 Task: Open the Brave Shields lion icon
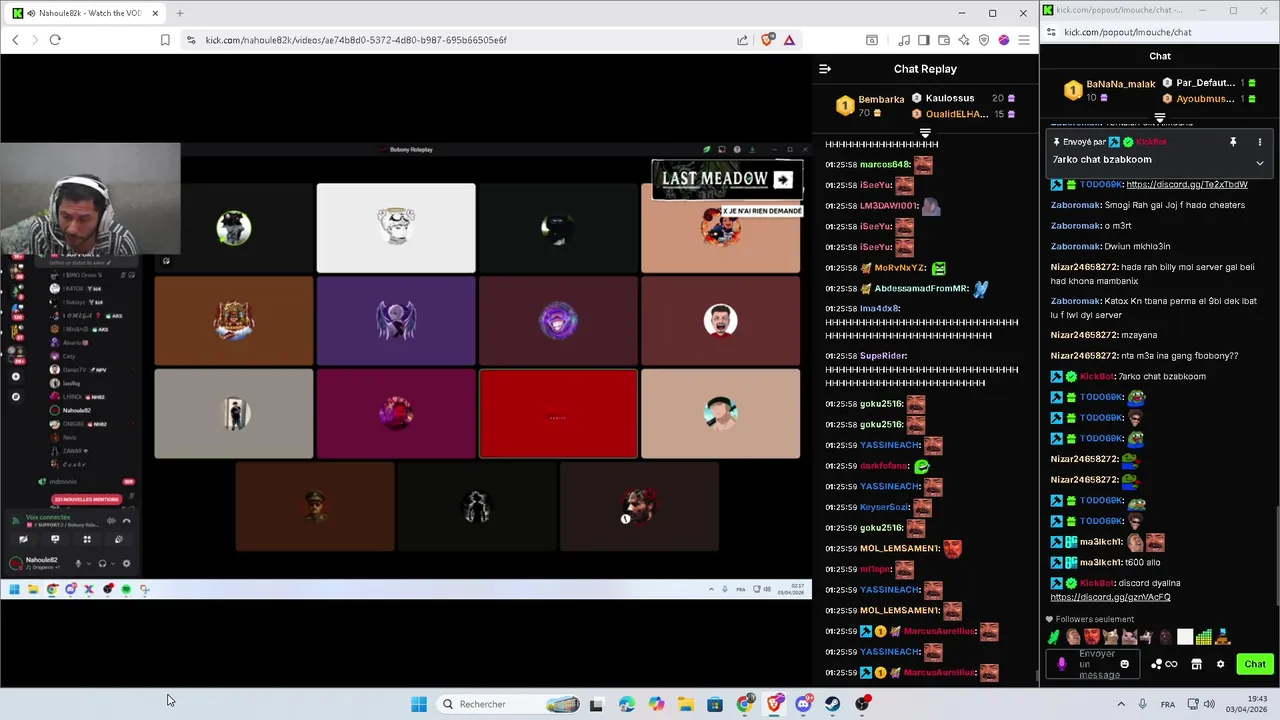tap(767, 40)
